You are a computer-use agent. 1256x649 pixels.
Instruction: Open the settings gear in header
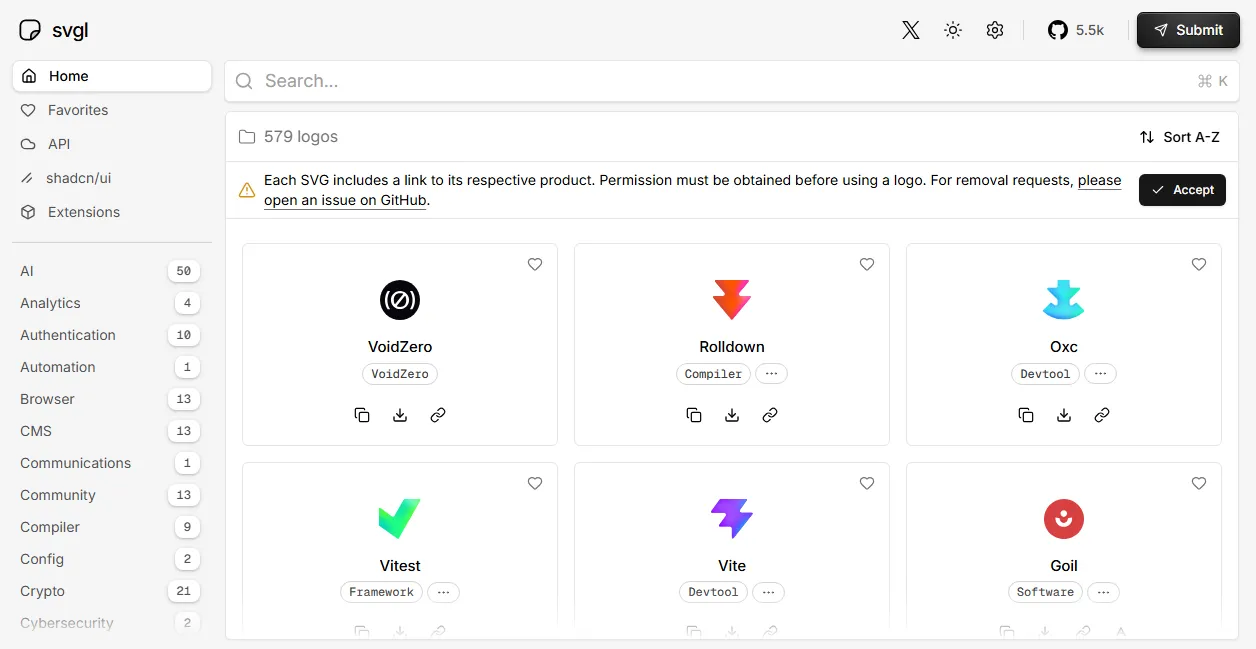coord(994,30)
